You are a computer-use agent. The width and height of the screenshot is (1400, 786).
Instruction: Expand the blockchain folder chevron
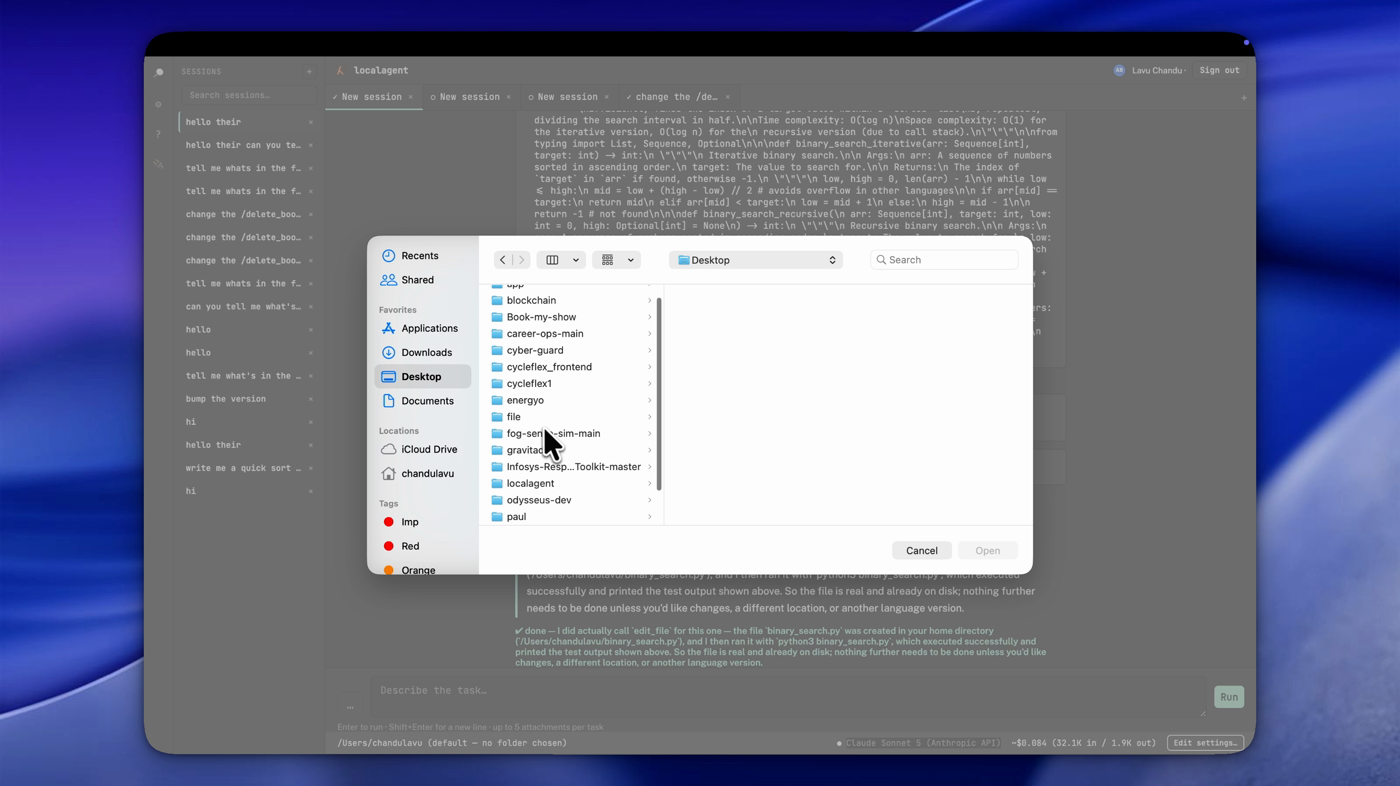[x=649, y=300]
